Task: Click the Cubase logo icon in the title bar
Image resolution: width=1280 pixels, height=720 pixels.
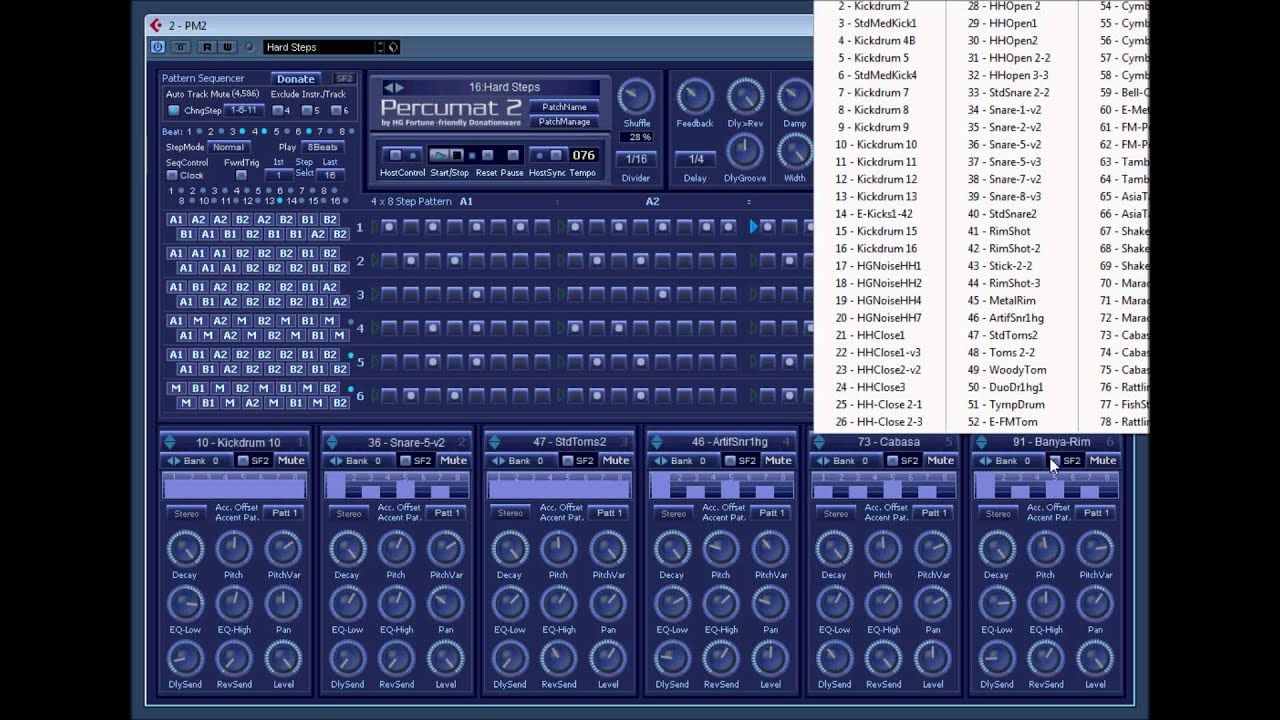Action: click(155, 25)
